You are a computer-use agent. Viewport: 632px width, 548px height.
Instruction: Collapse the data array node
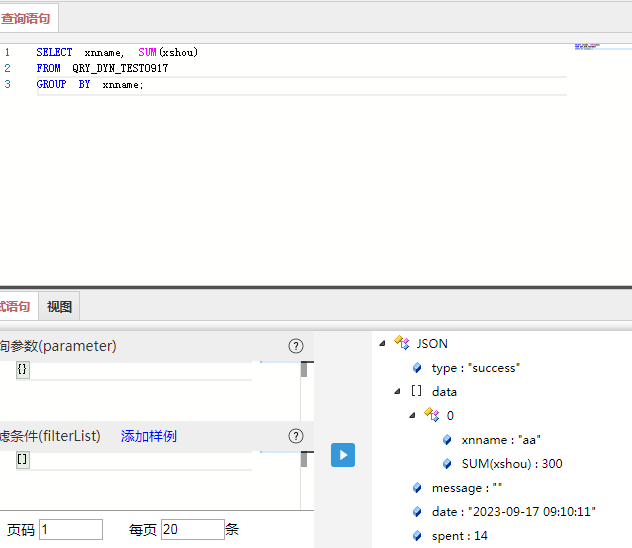click(398, 391)
